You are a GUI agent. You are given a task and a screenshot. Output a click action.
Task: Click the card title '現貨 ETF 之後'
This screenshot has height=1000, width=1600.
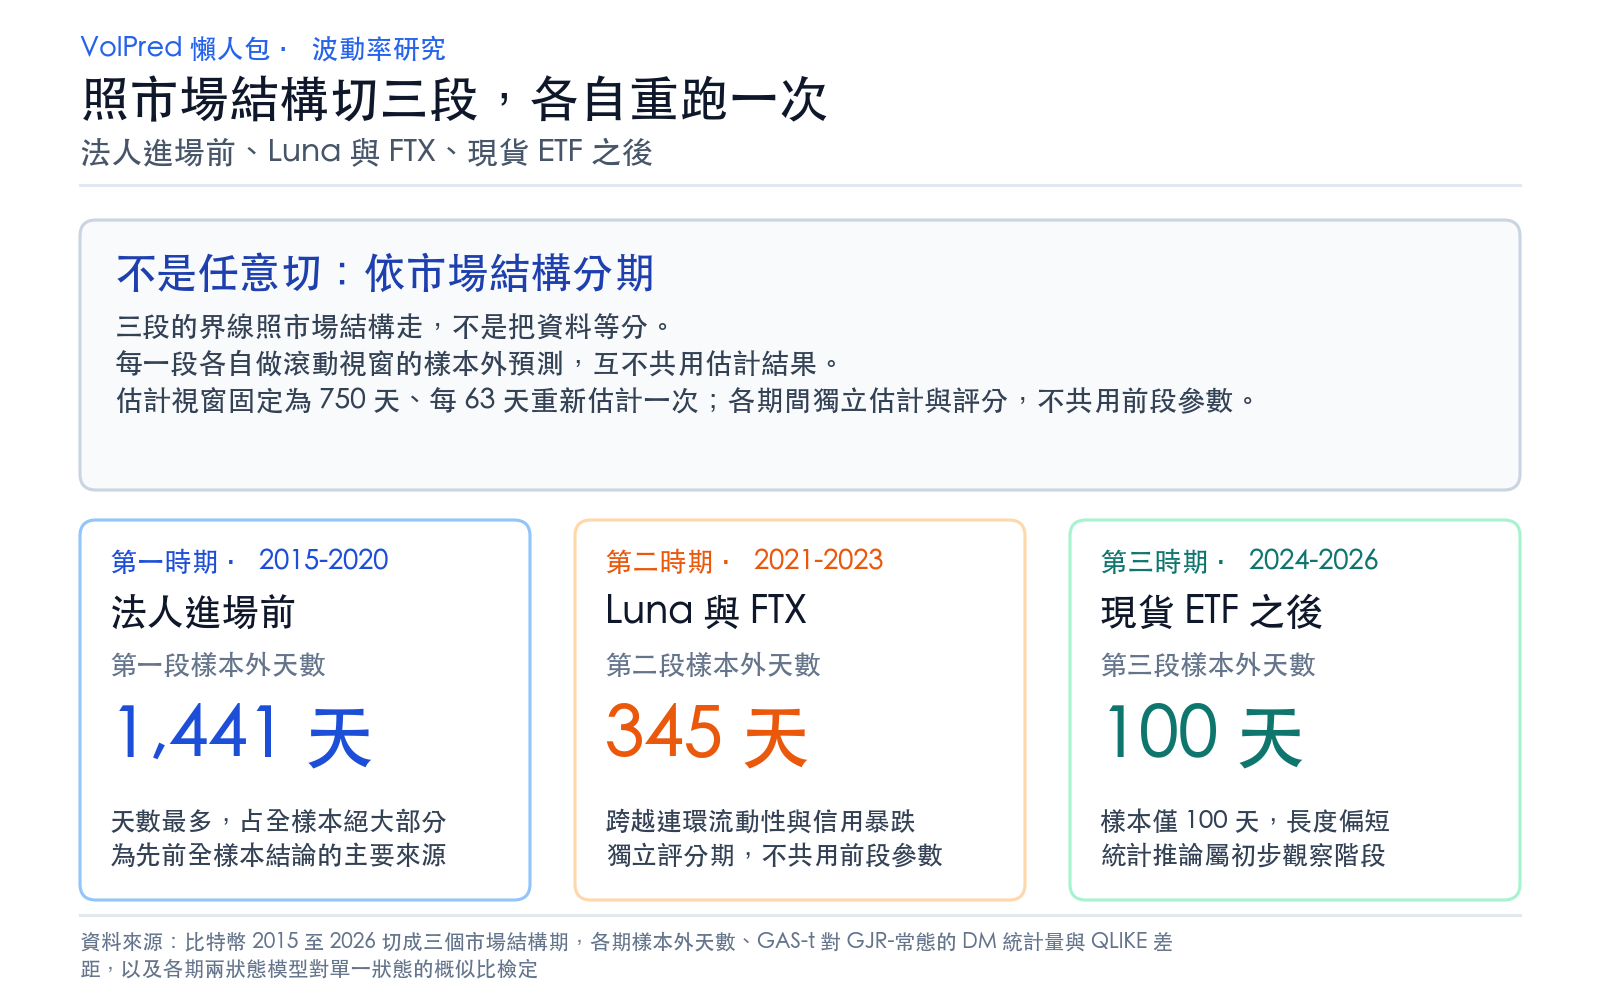(x=1212, y=612)
